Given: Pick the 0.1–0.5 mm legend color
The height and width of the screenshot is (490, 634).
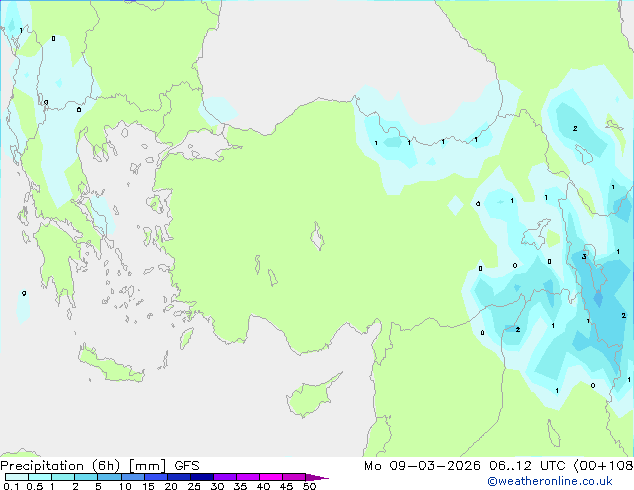Looking at the screenshot, I should pos(17,477).
